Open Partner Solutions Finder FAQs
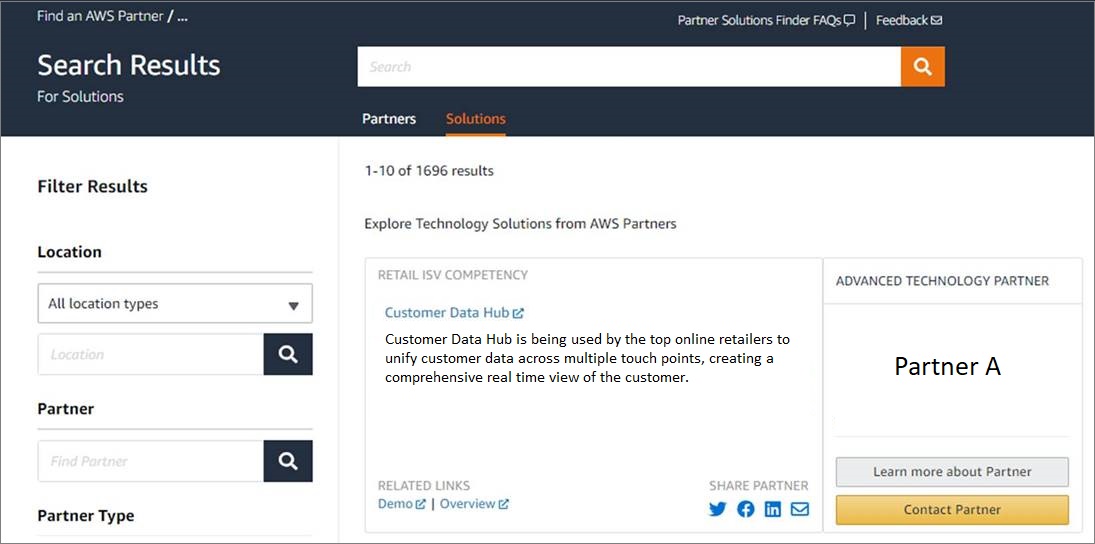The image size is (1095, 544). 759,20
